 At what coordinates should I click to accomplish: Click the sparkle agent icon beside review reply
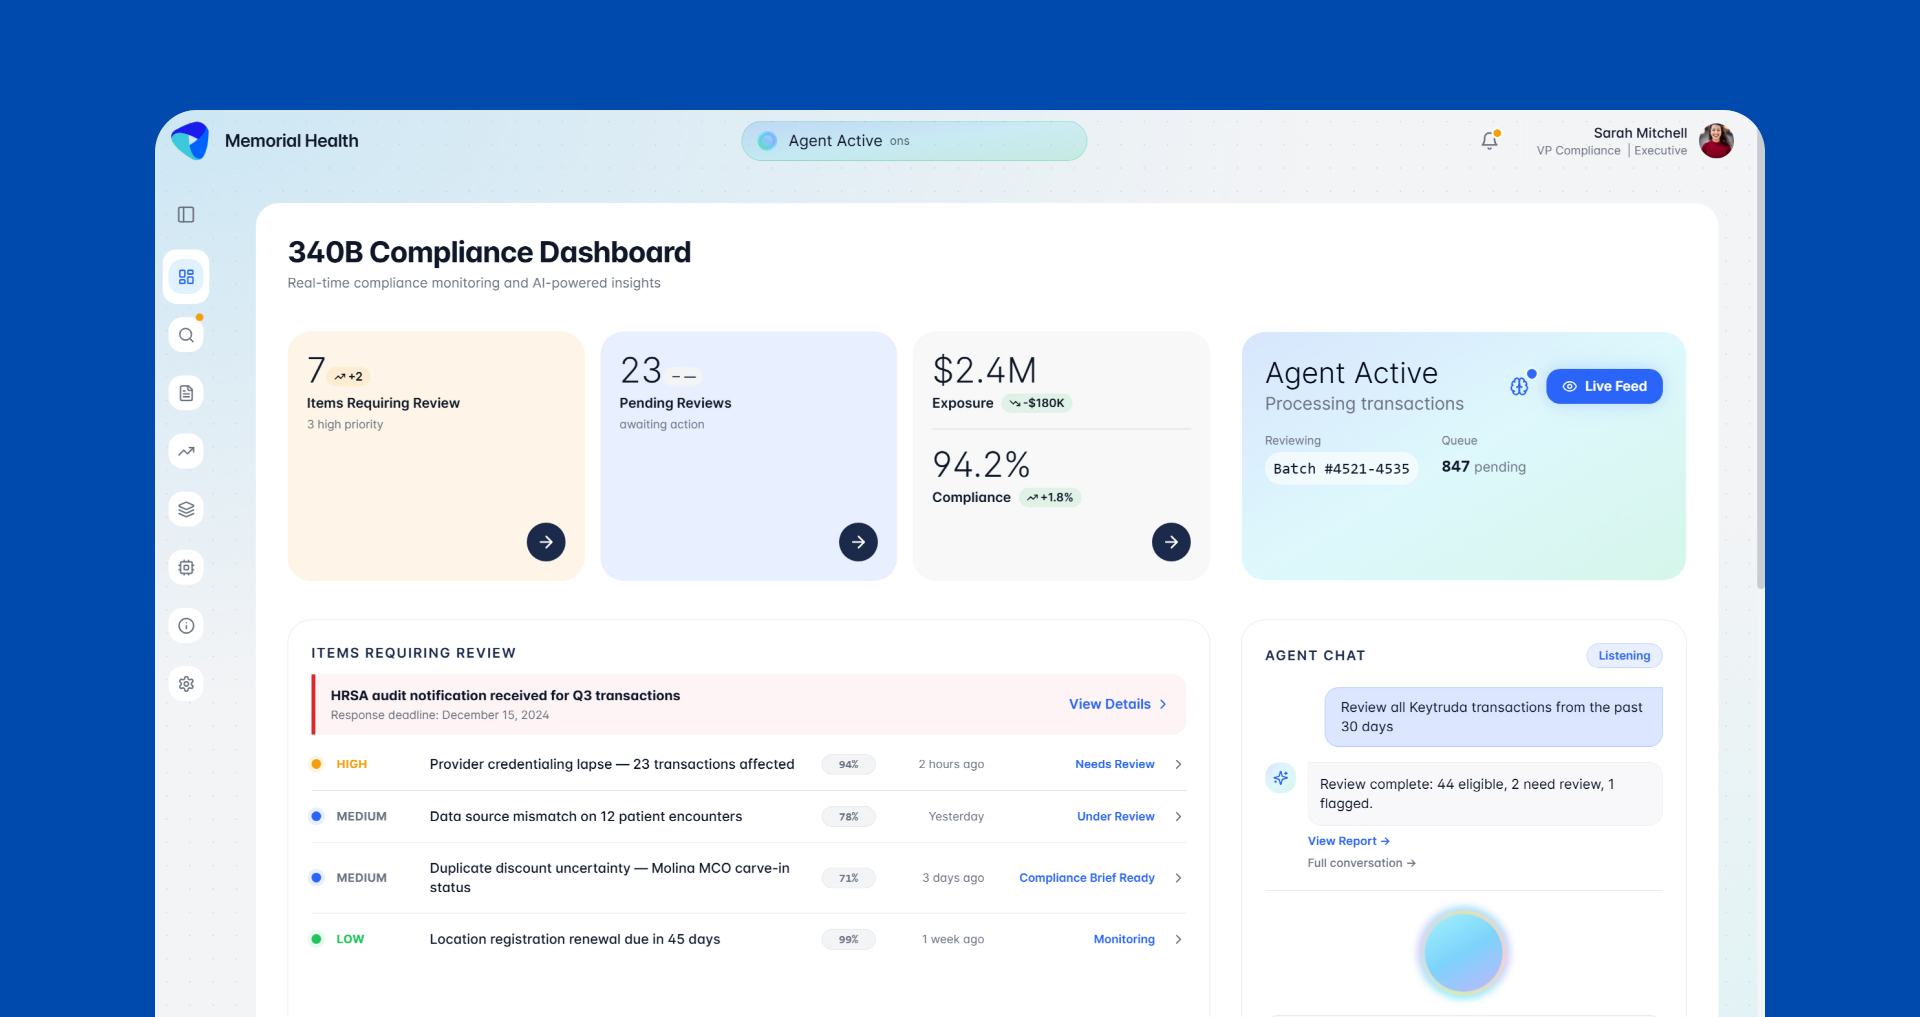1281,778
